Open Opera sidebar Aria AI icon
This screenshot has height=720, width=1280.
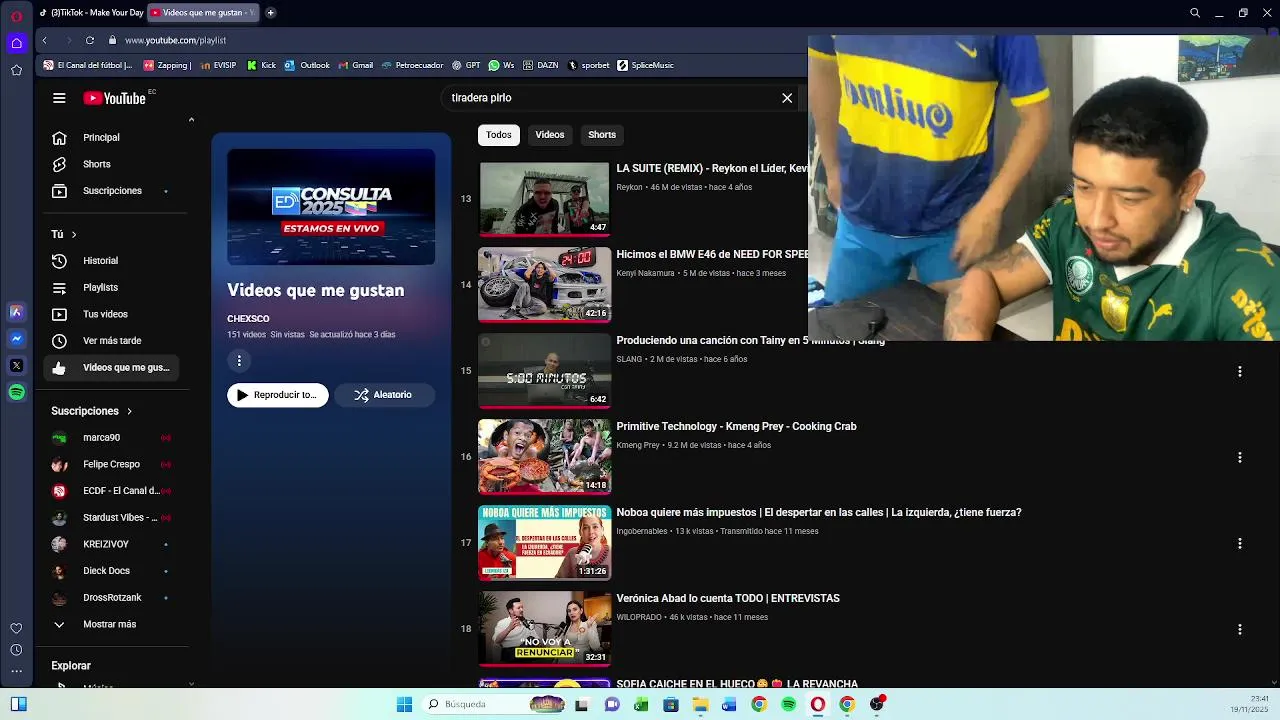point(16,312)
